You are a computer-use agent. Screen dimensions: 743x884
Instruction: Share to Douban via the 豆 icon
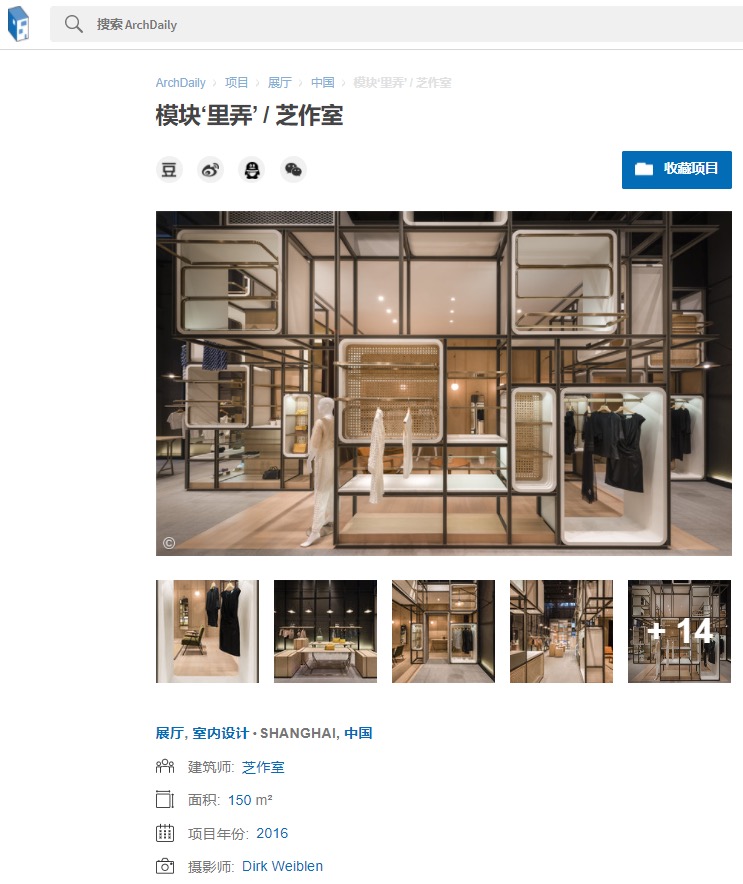pyautogui.click(x=169, y=170)
